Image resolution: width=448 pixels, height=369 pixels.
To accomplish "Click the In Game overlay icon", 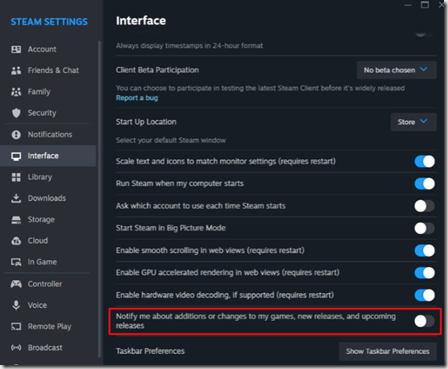I will (16, 262).
